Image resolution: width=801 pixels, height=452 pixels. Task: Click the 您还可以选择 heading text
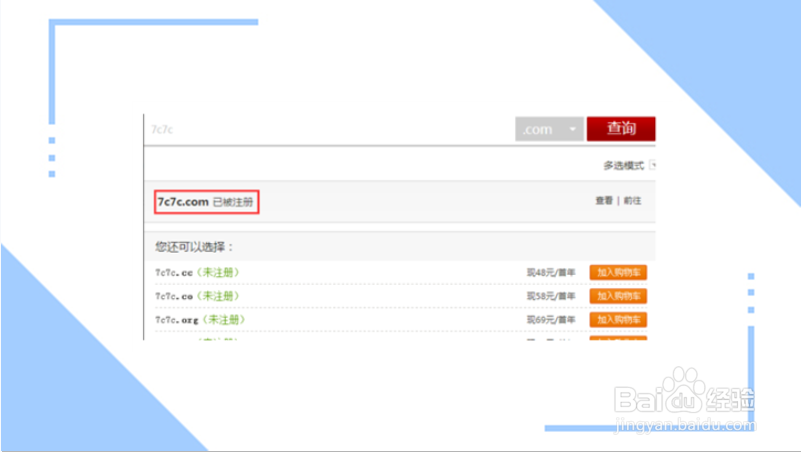click(x=194, y=247)
